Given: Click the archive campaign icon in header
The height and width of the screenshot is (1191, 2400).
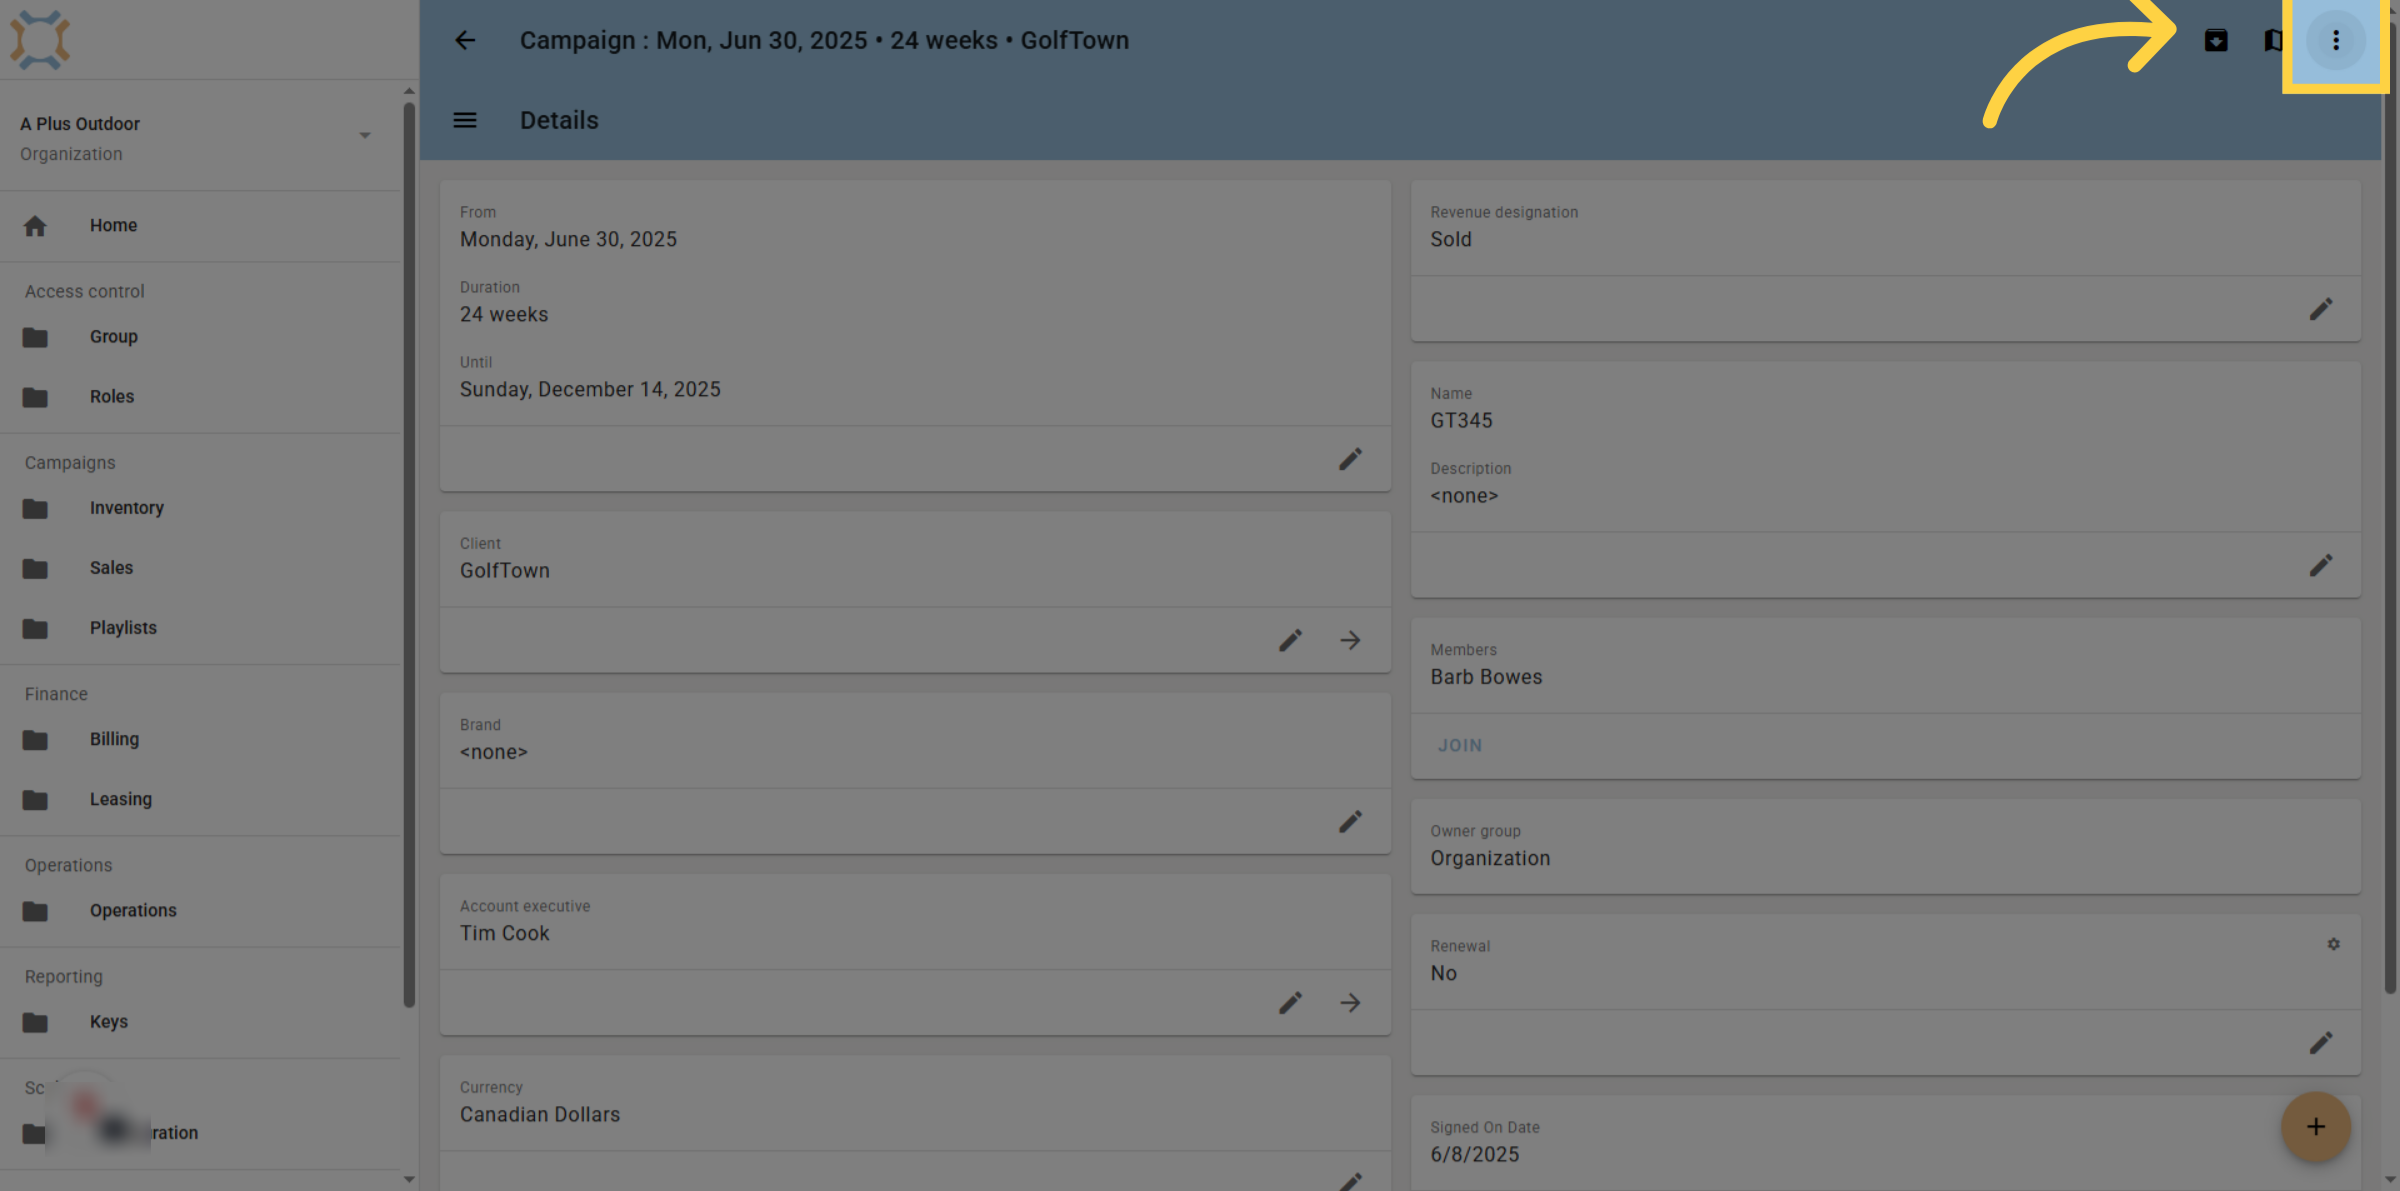Looking at the screenshot, I should [2216, 40].
